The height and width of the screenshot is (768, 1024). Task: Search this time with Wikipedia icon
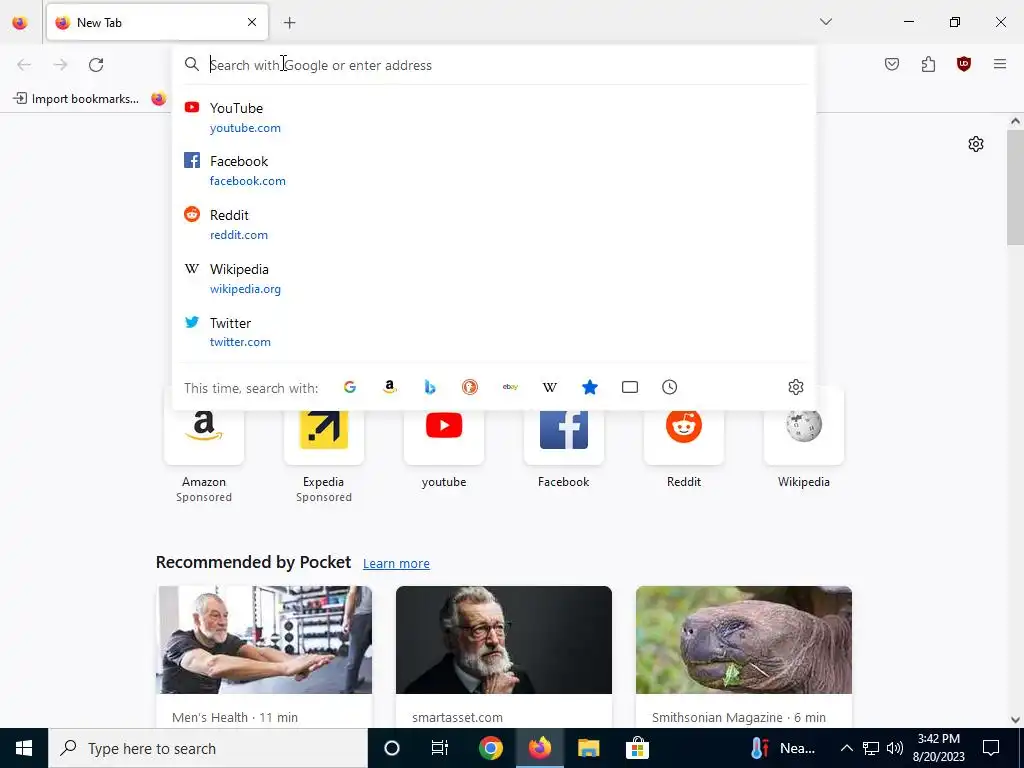point(550,387)
